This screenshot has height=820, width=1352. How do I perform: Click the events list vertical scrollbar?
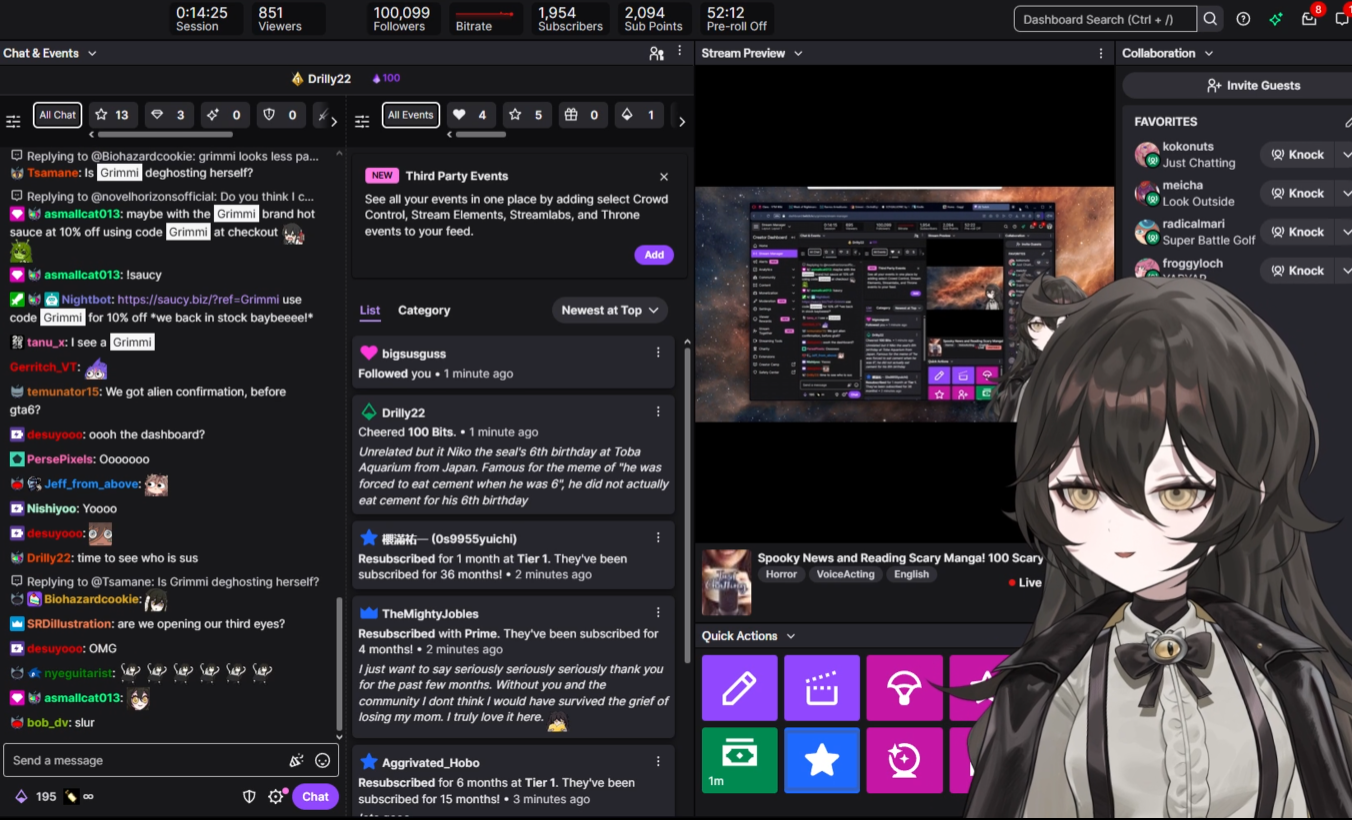pyautogui.click(x=687, y=505)
